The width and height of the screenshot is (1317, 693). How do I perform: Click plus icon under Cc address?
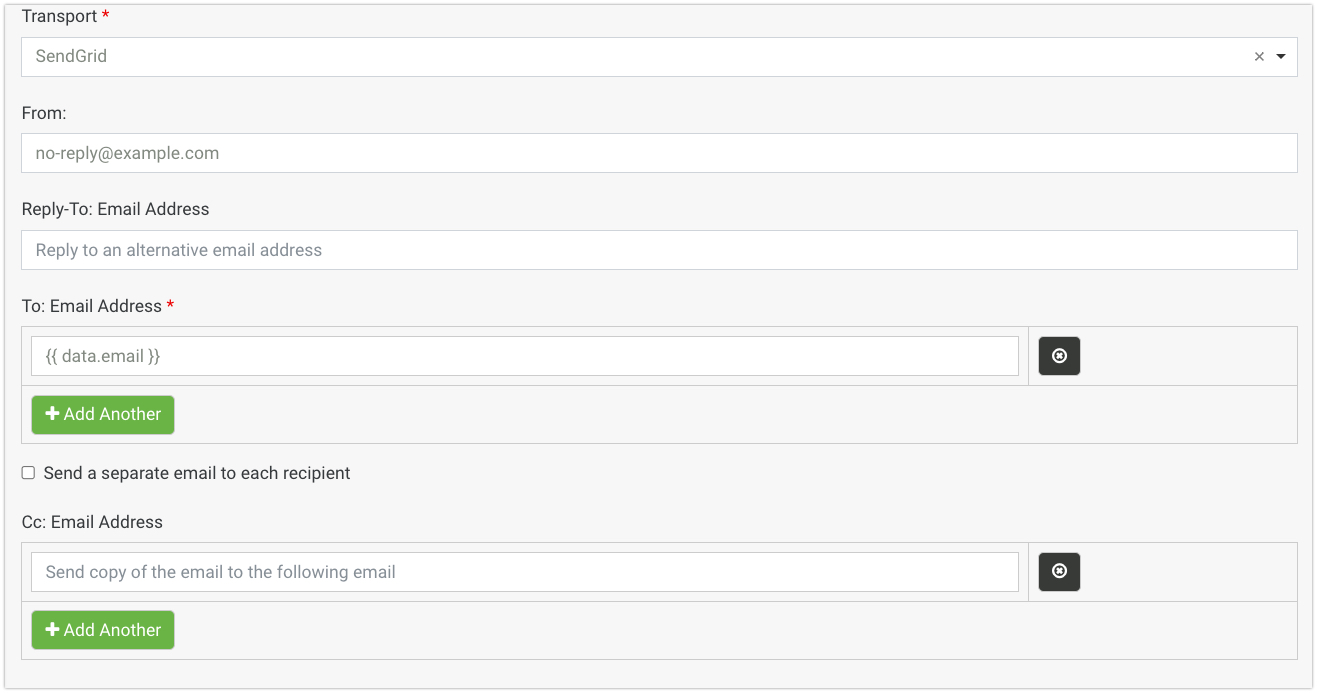[x=53, y=631]
